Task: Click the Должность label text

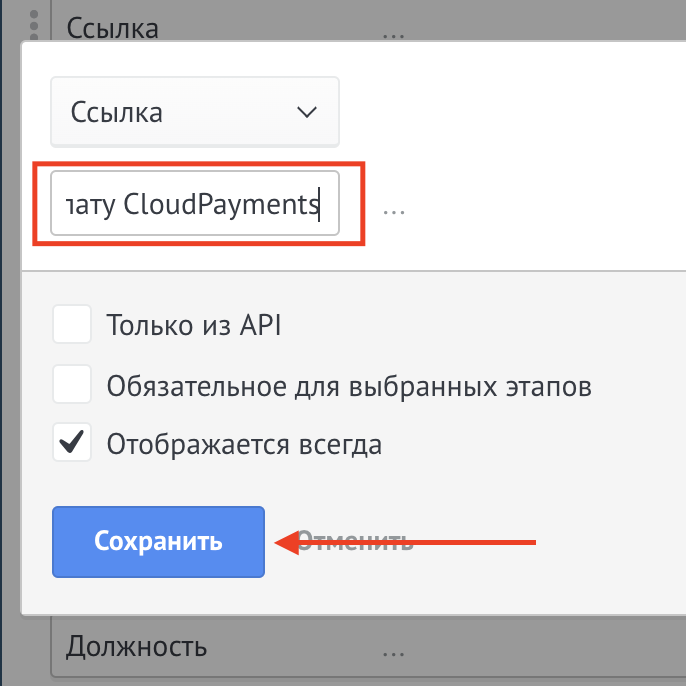Action: (137, 647)
